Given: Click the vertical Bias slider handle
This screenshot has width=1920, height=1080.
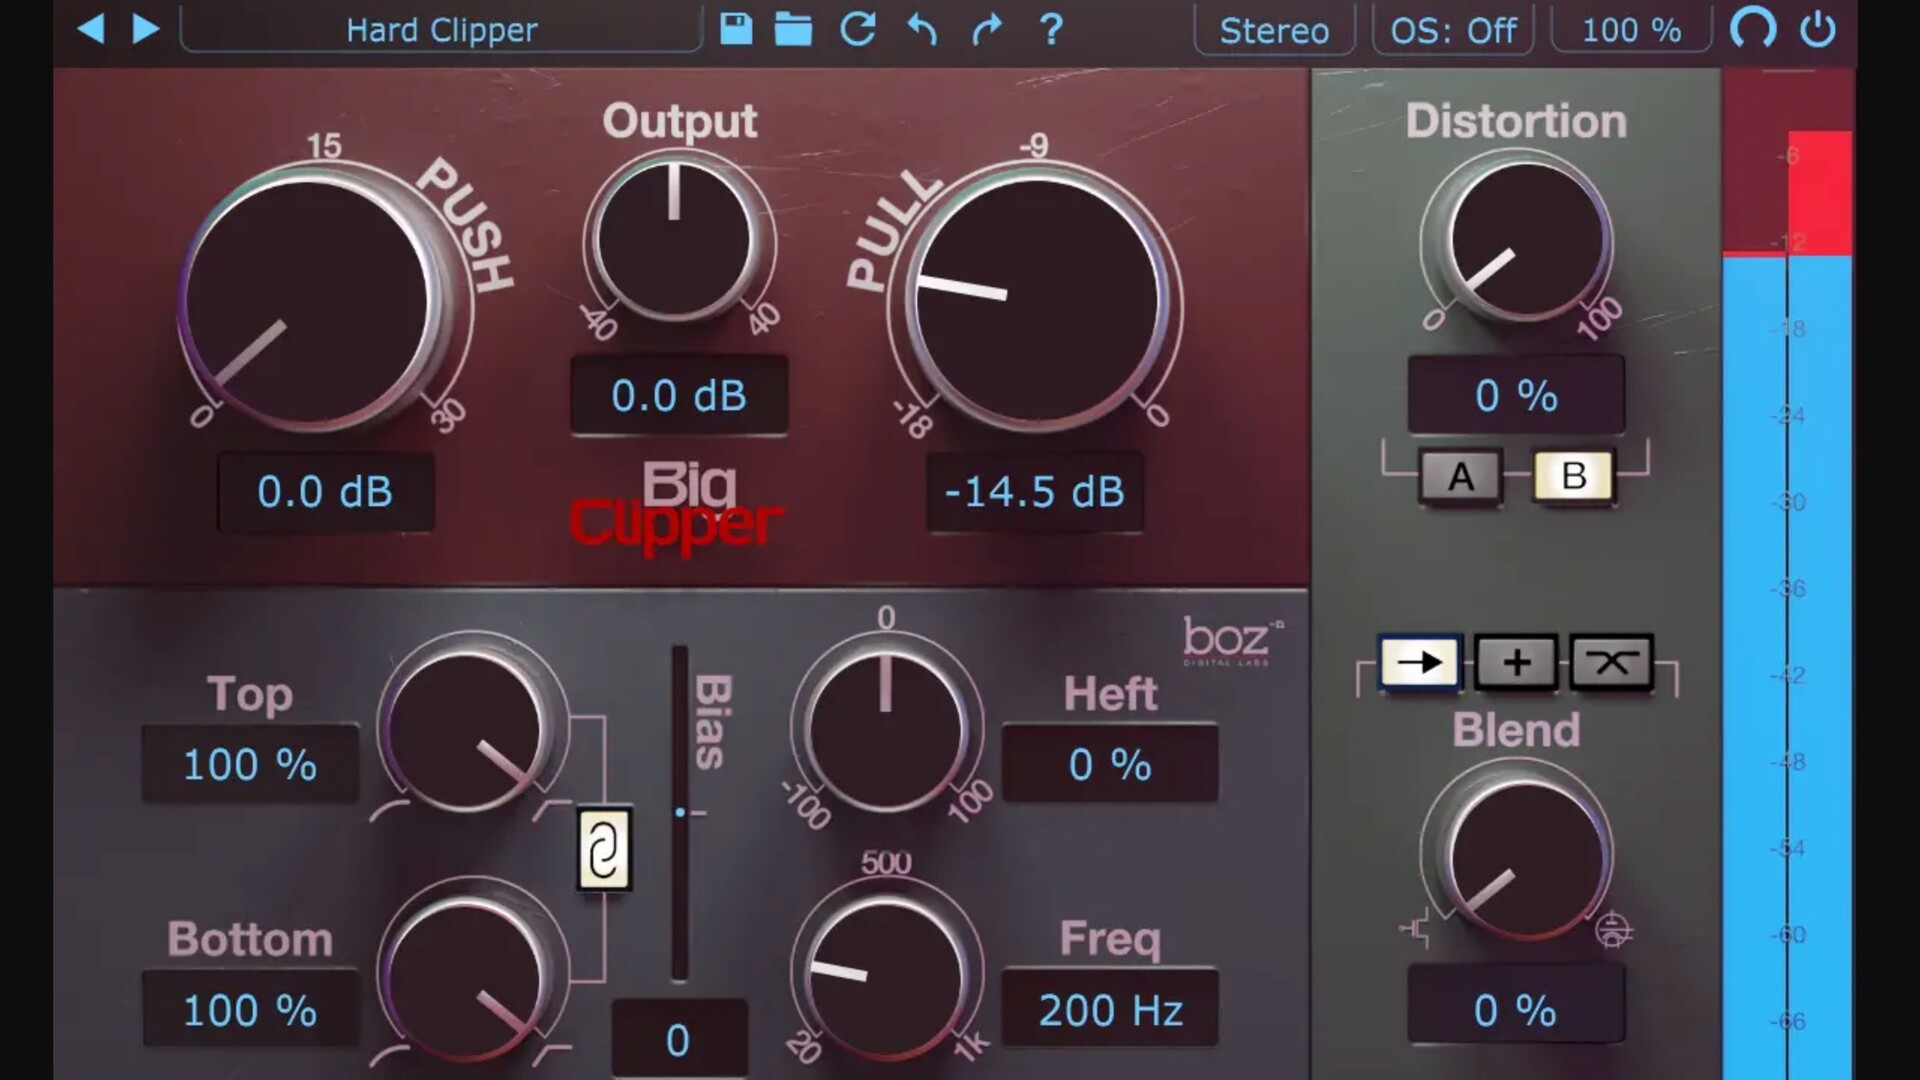Looking at the screenshot, I should pos(680,813).
